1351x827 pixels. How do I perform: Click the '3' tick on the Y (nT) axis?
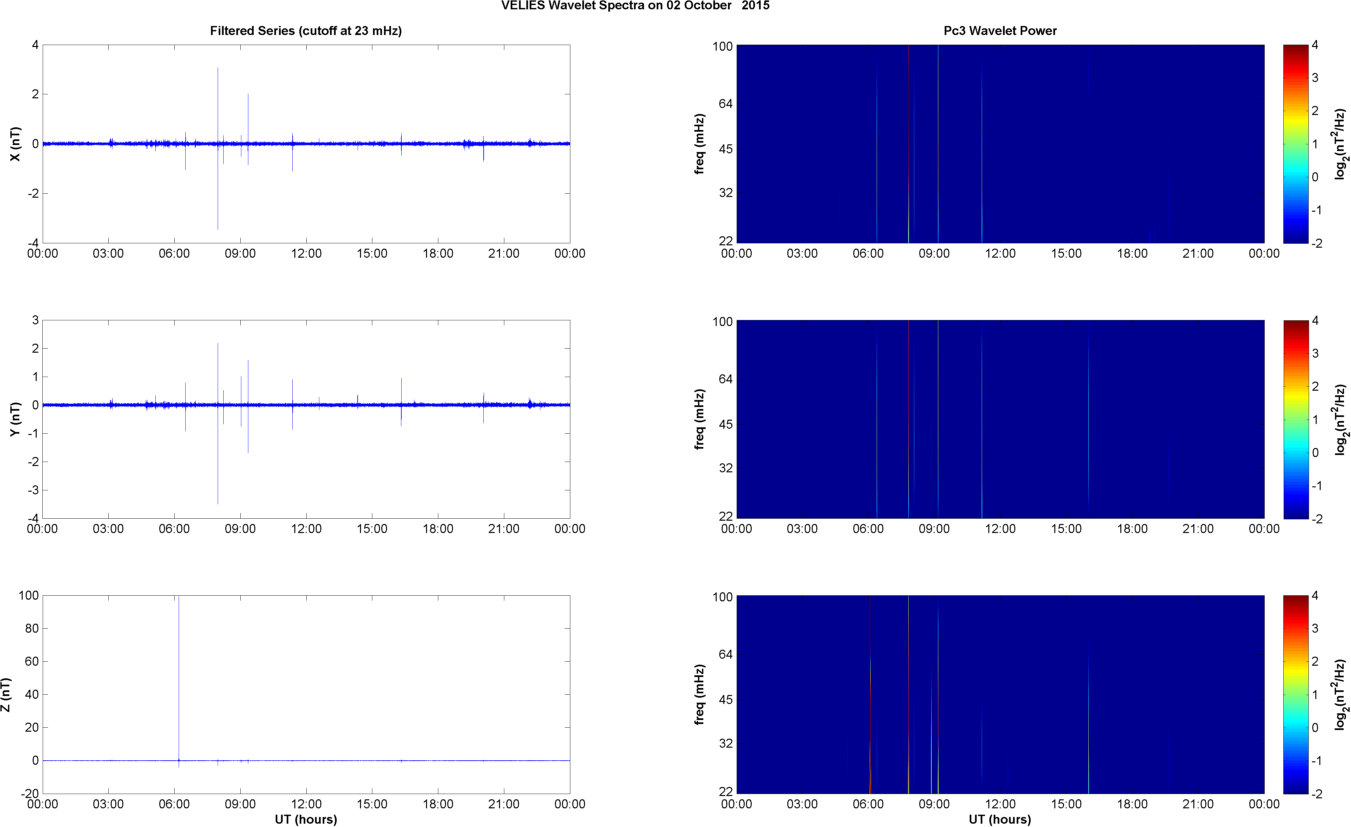[35, 320]
